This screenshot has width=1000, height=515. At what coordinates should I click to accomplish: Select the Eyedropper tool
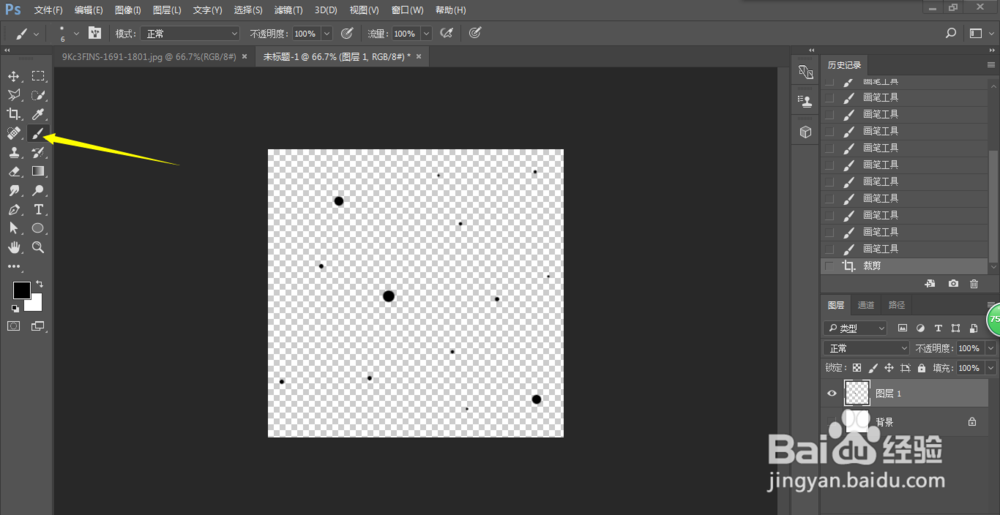(38, 114)
